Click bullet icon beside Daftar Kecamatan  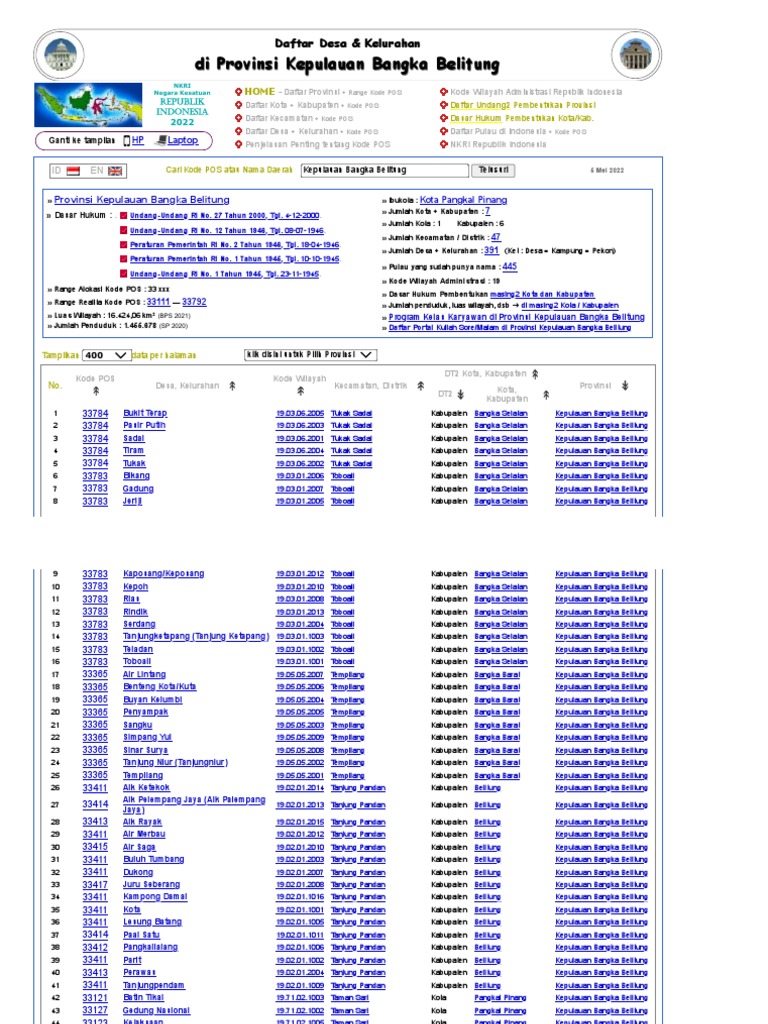[x=239, y=118]
